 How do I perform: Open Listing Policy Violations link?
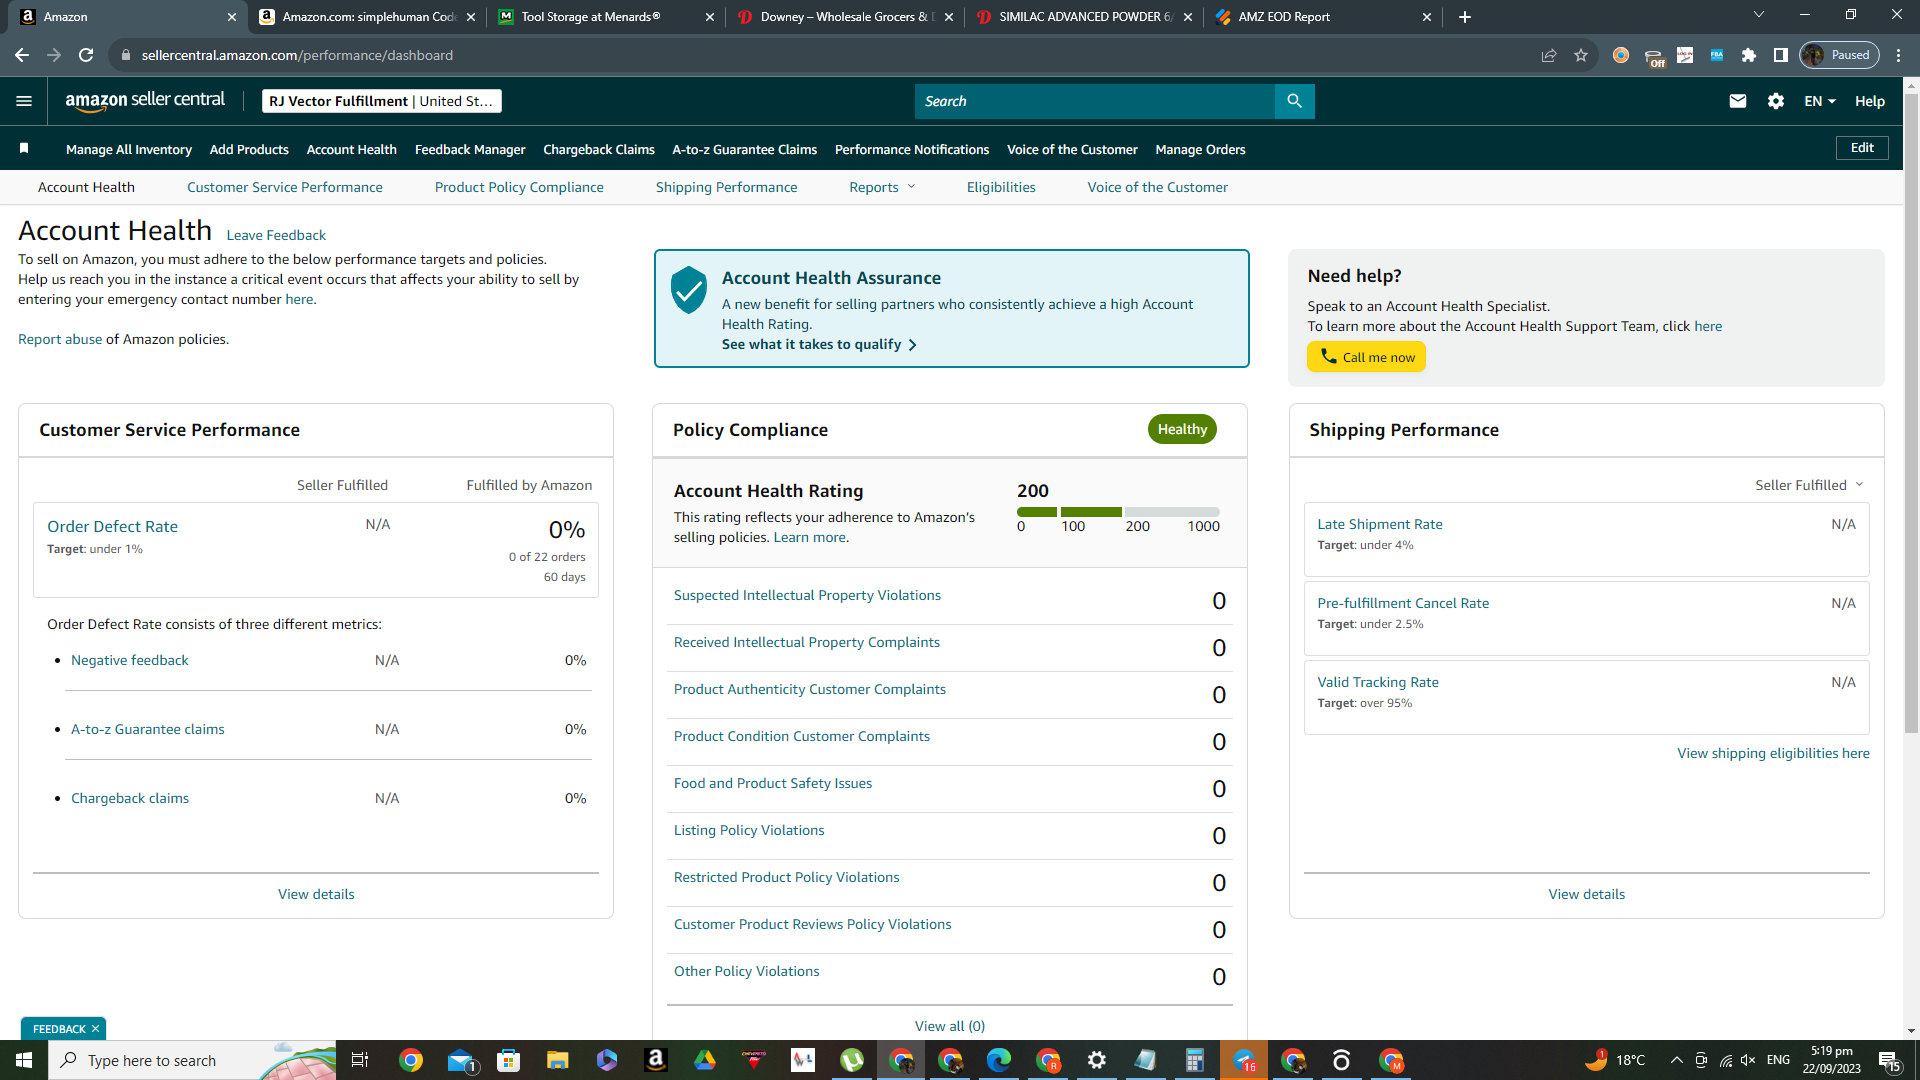(749, 830)
